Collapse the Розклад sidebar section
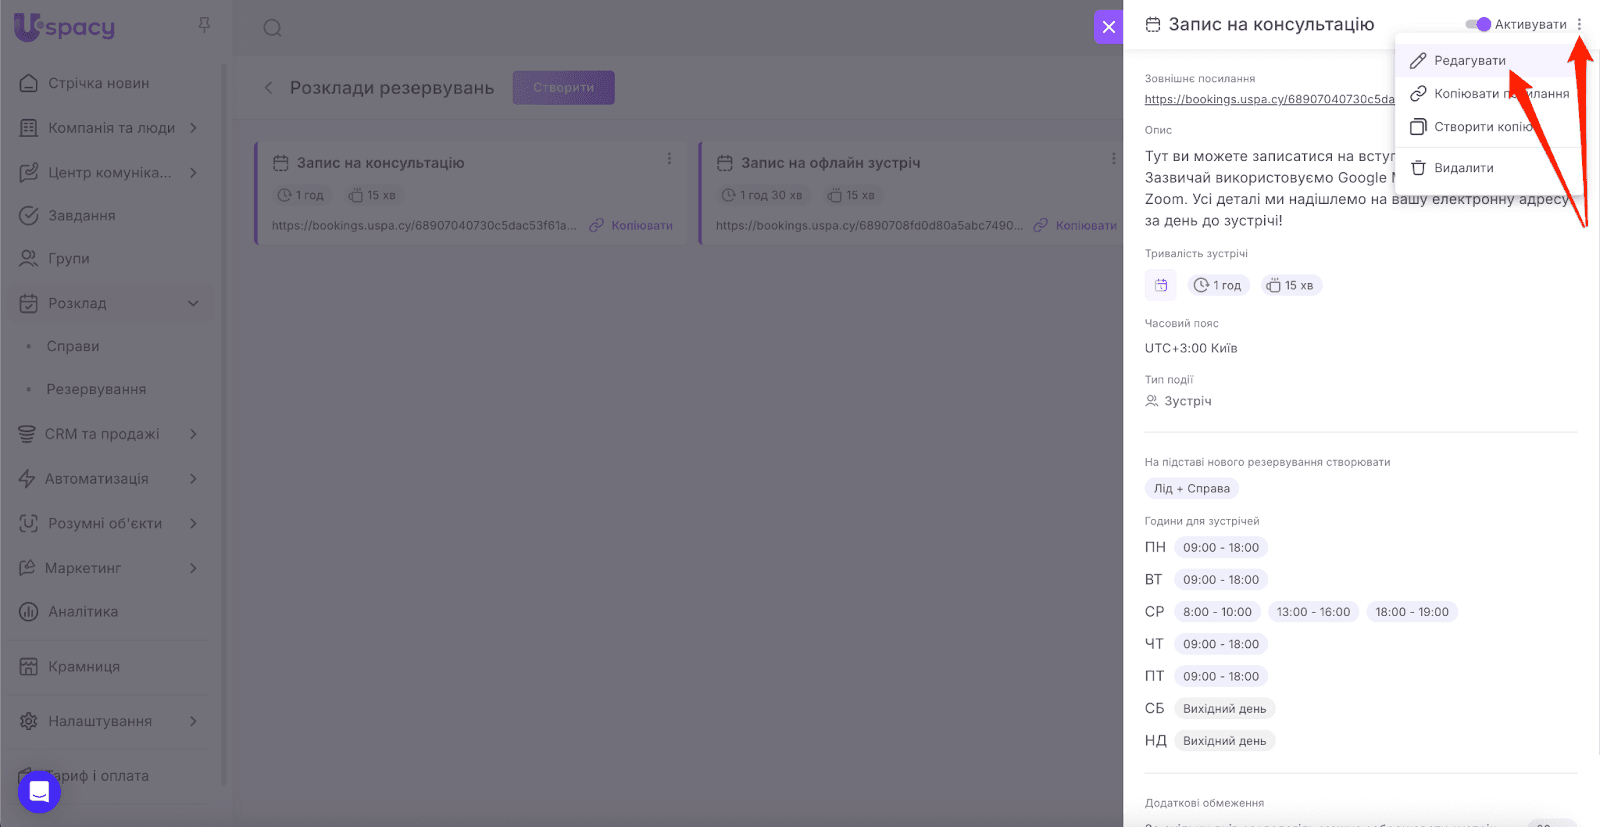1600x827 pixels. tap(193, 303)
